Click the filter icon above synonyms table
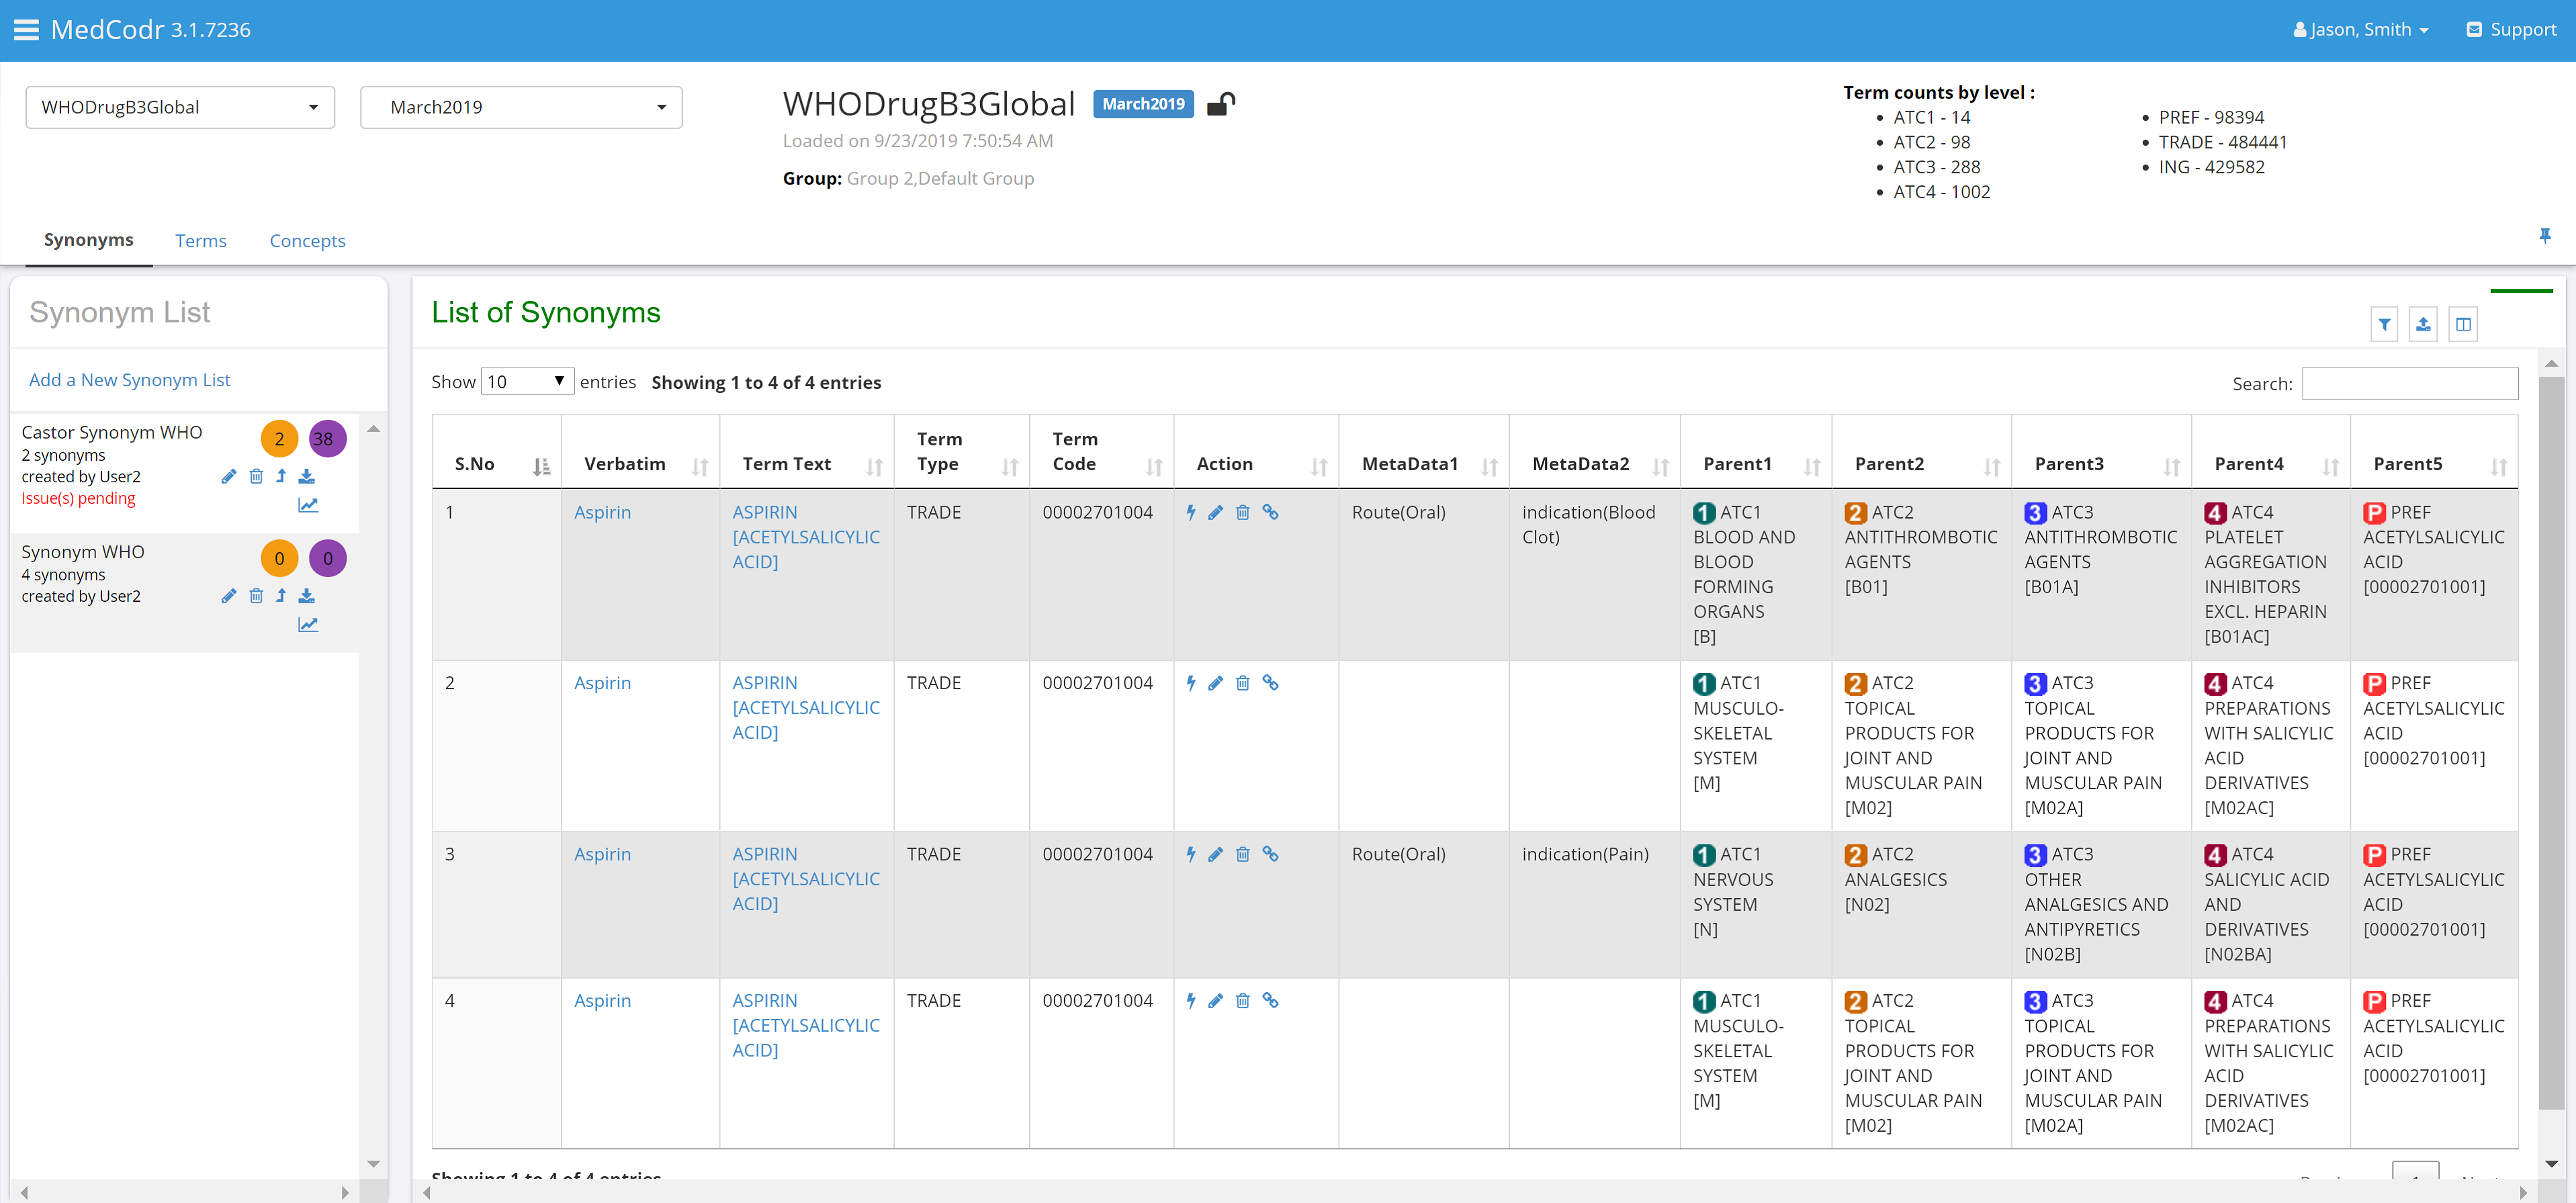 [x=2384, y=324]
